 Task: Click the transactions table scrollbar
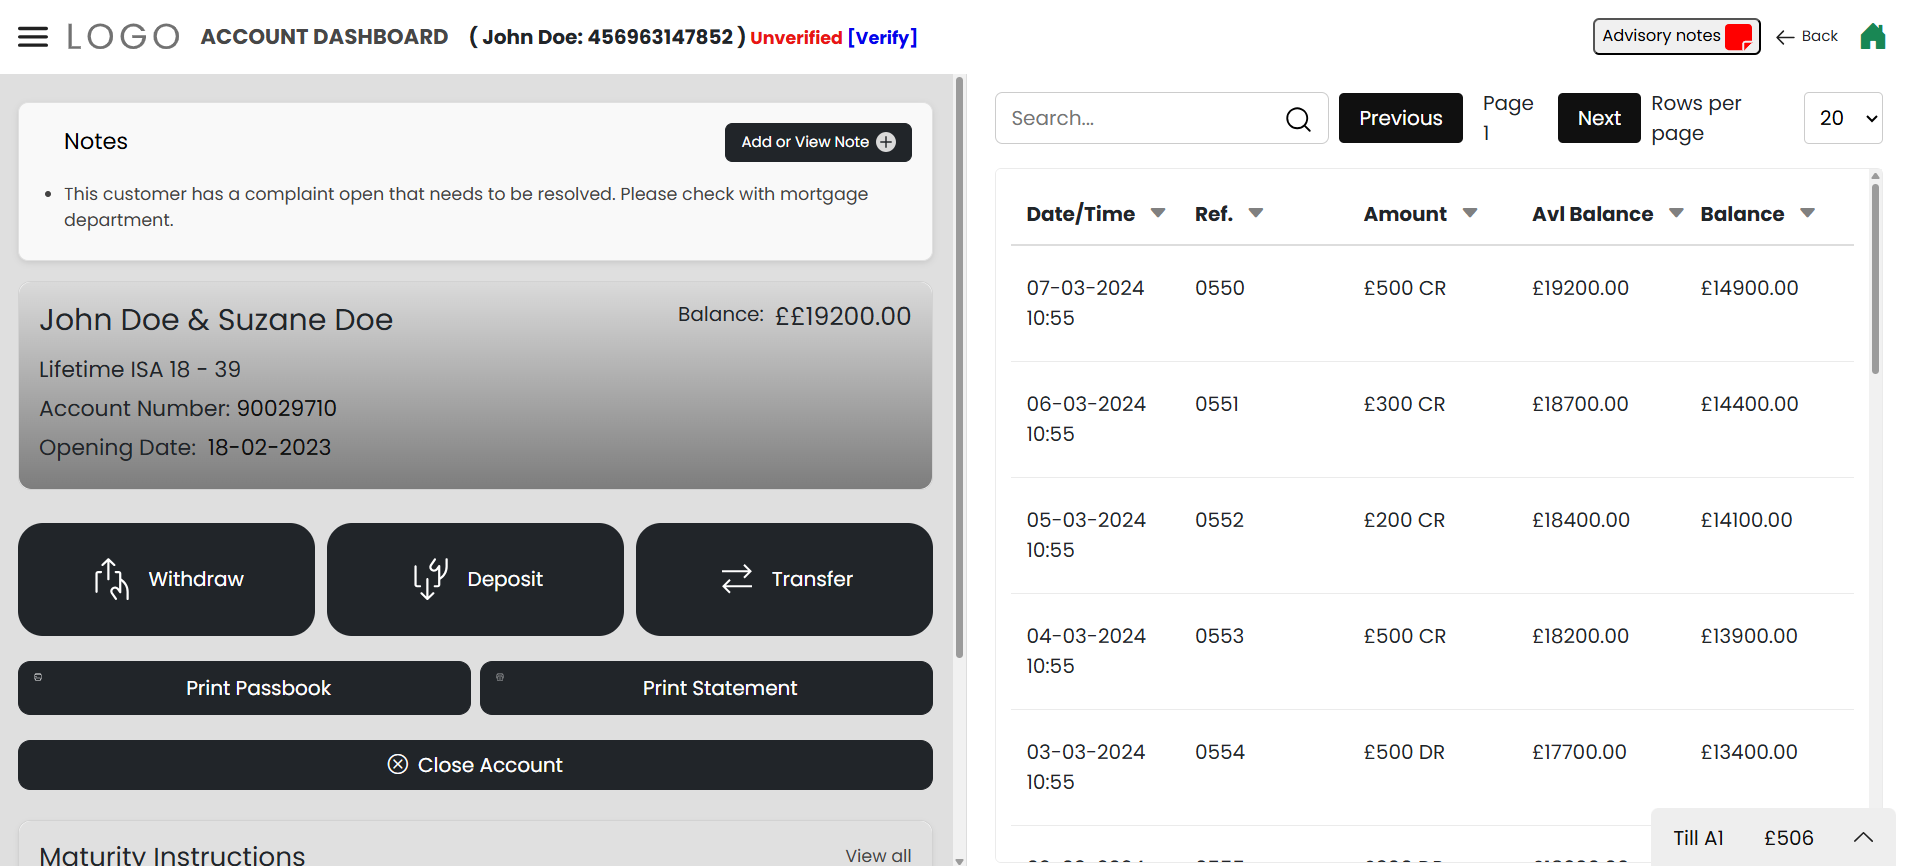(x=1875, y=280)
